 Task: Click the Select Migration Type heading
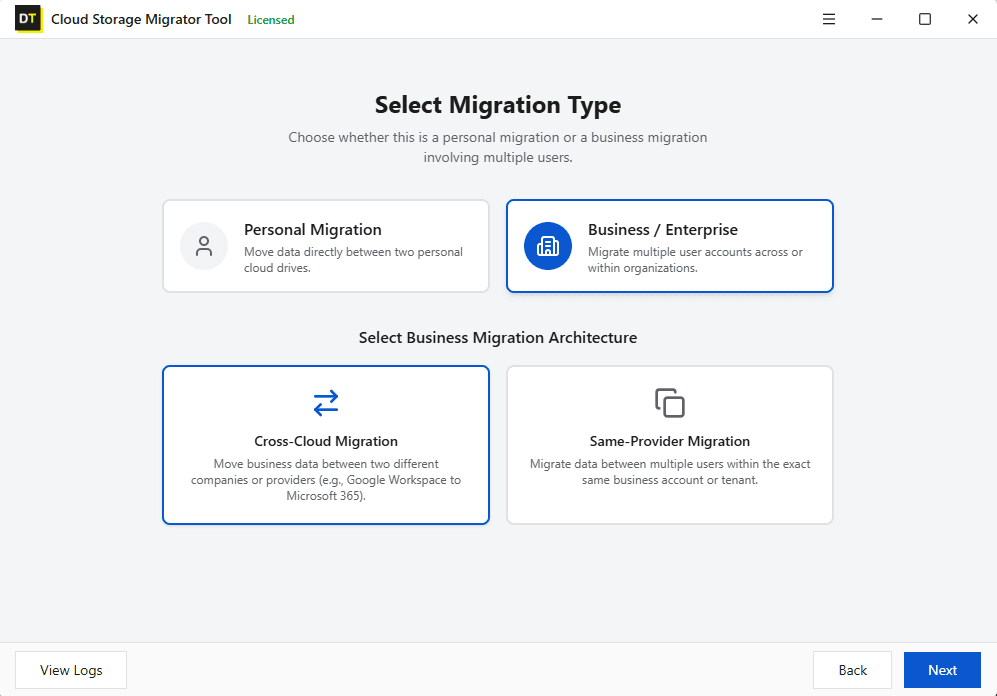pyautogui.click(x=498, y=105)
